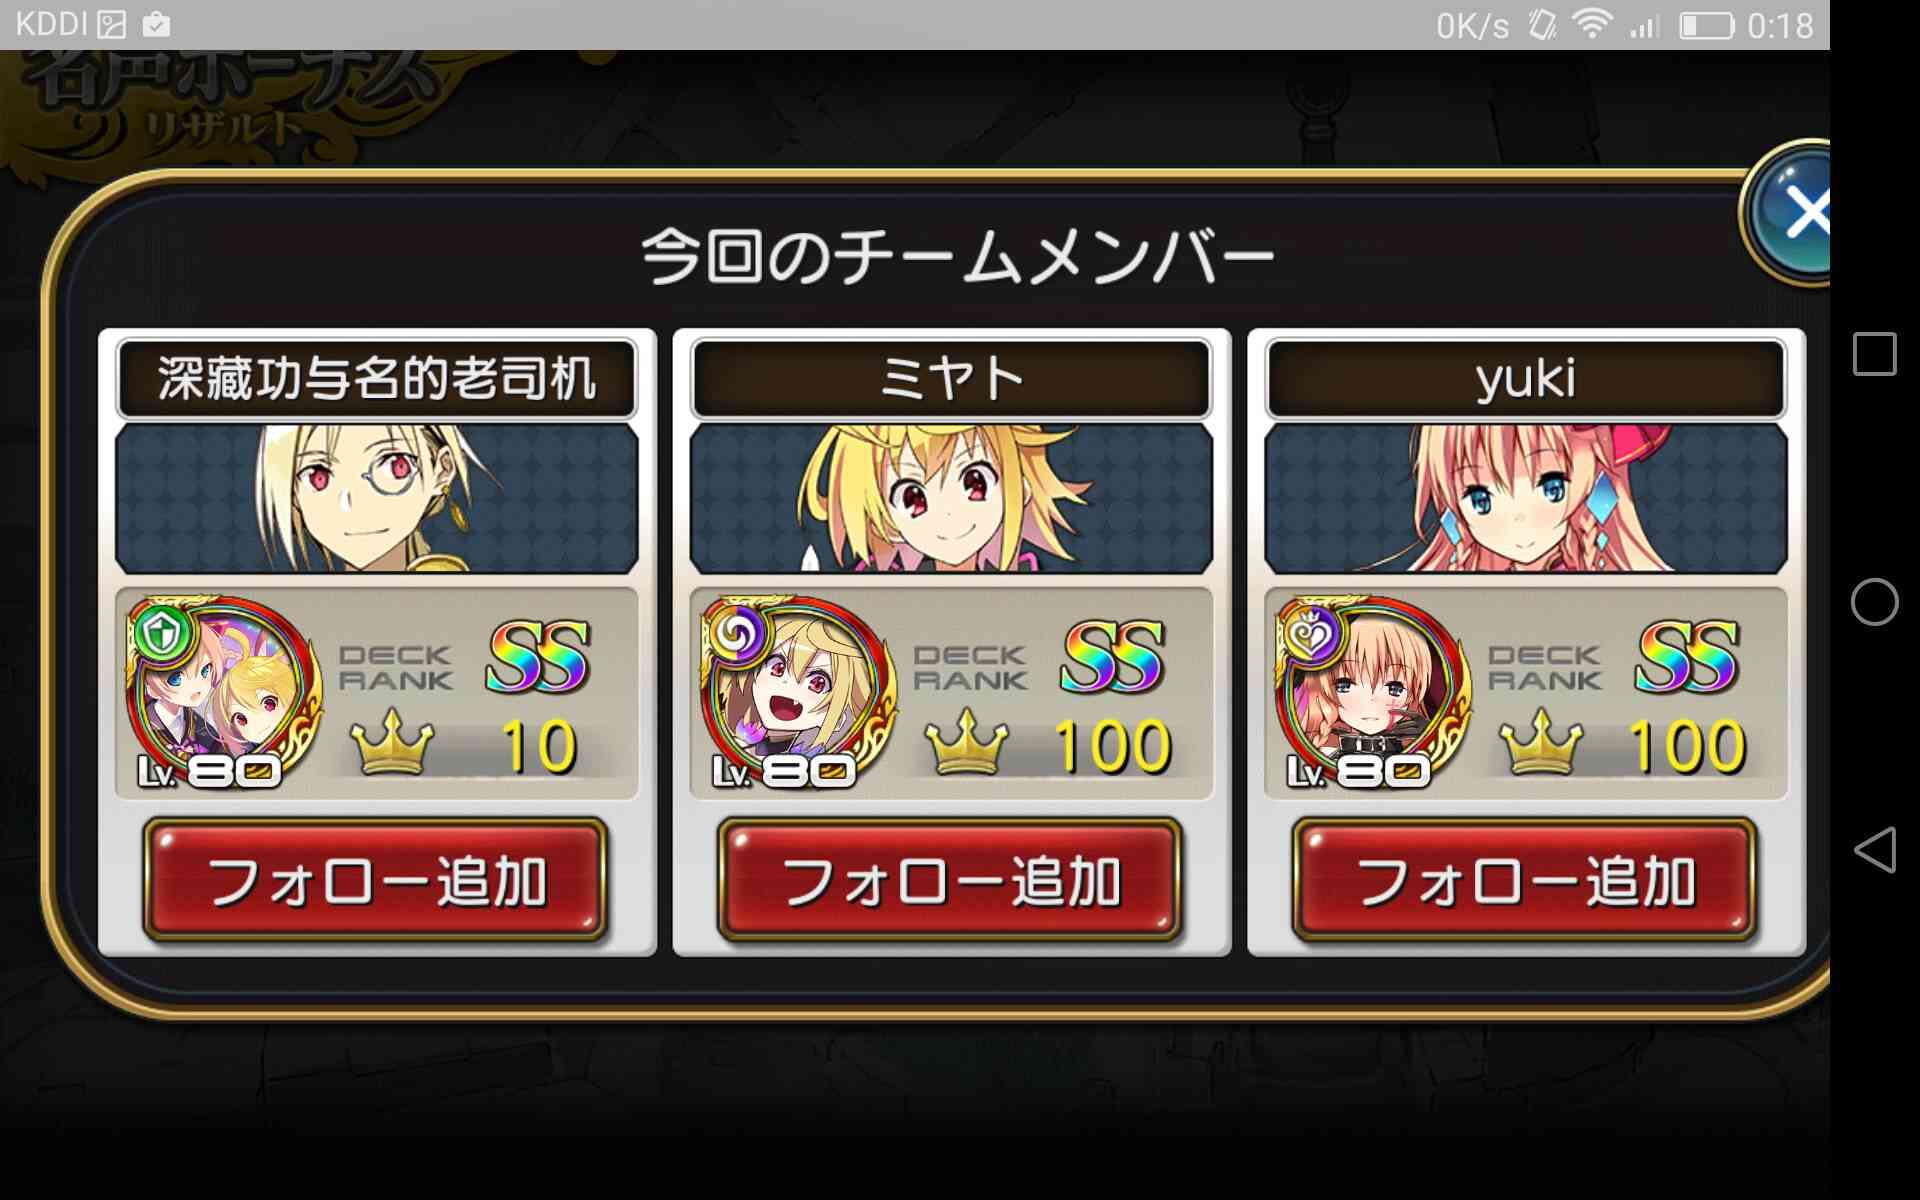
Task: Tap follow-add button under 深藏功与名的老司机
Action: click(x=376, y=881)
